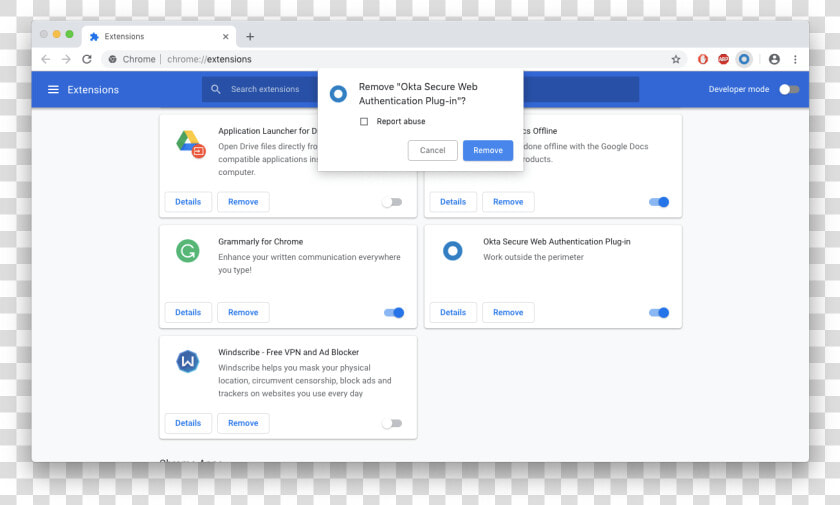This screenshot has width=840, height=505.
Task: Open Details for Google Docs Offline
Action: tap(453, 202)
